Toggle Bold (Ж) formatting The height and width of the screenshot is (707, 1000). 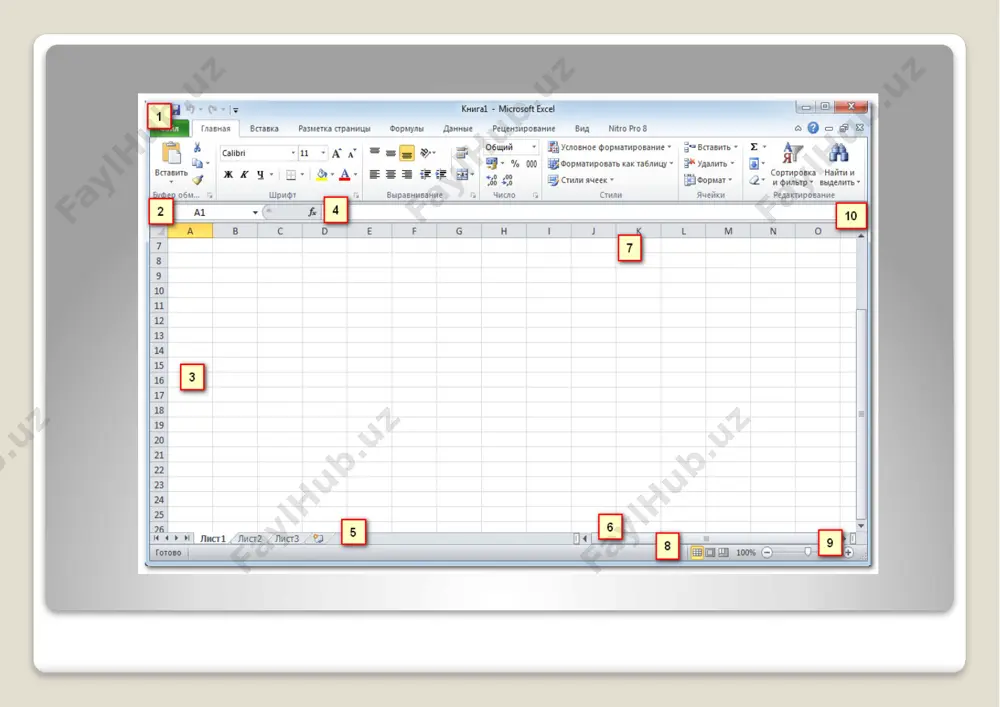coord(228,174)
